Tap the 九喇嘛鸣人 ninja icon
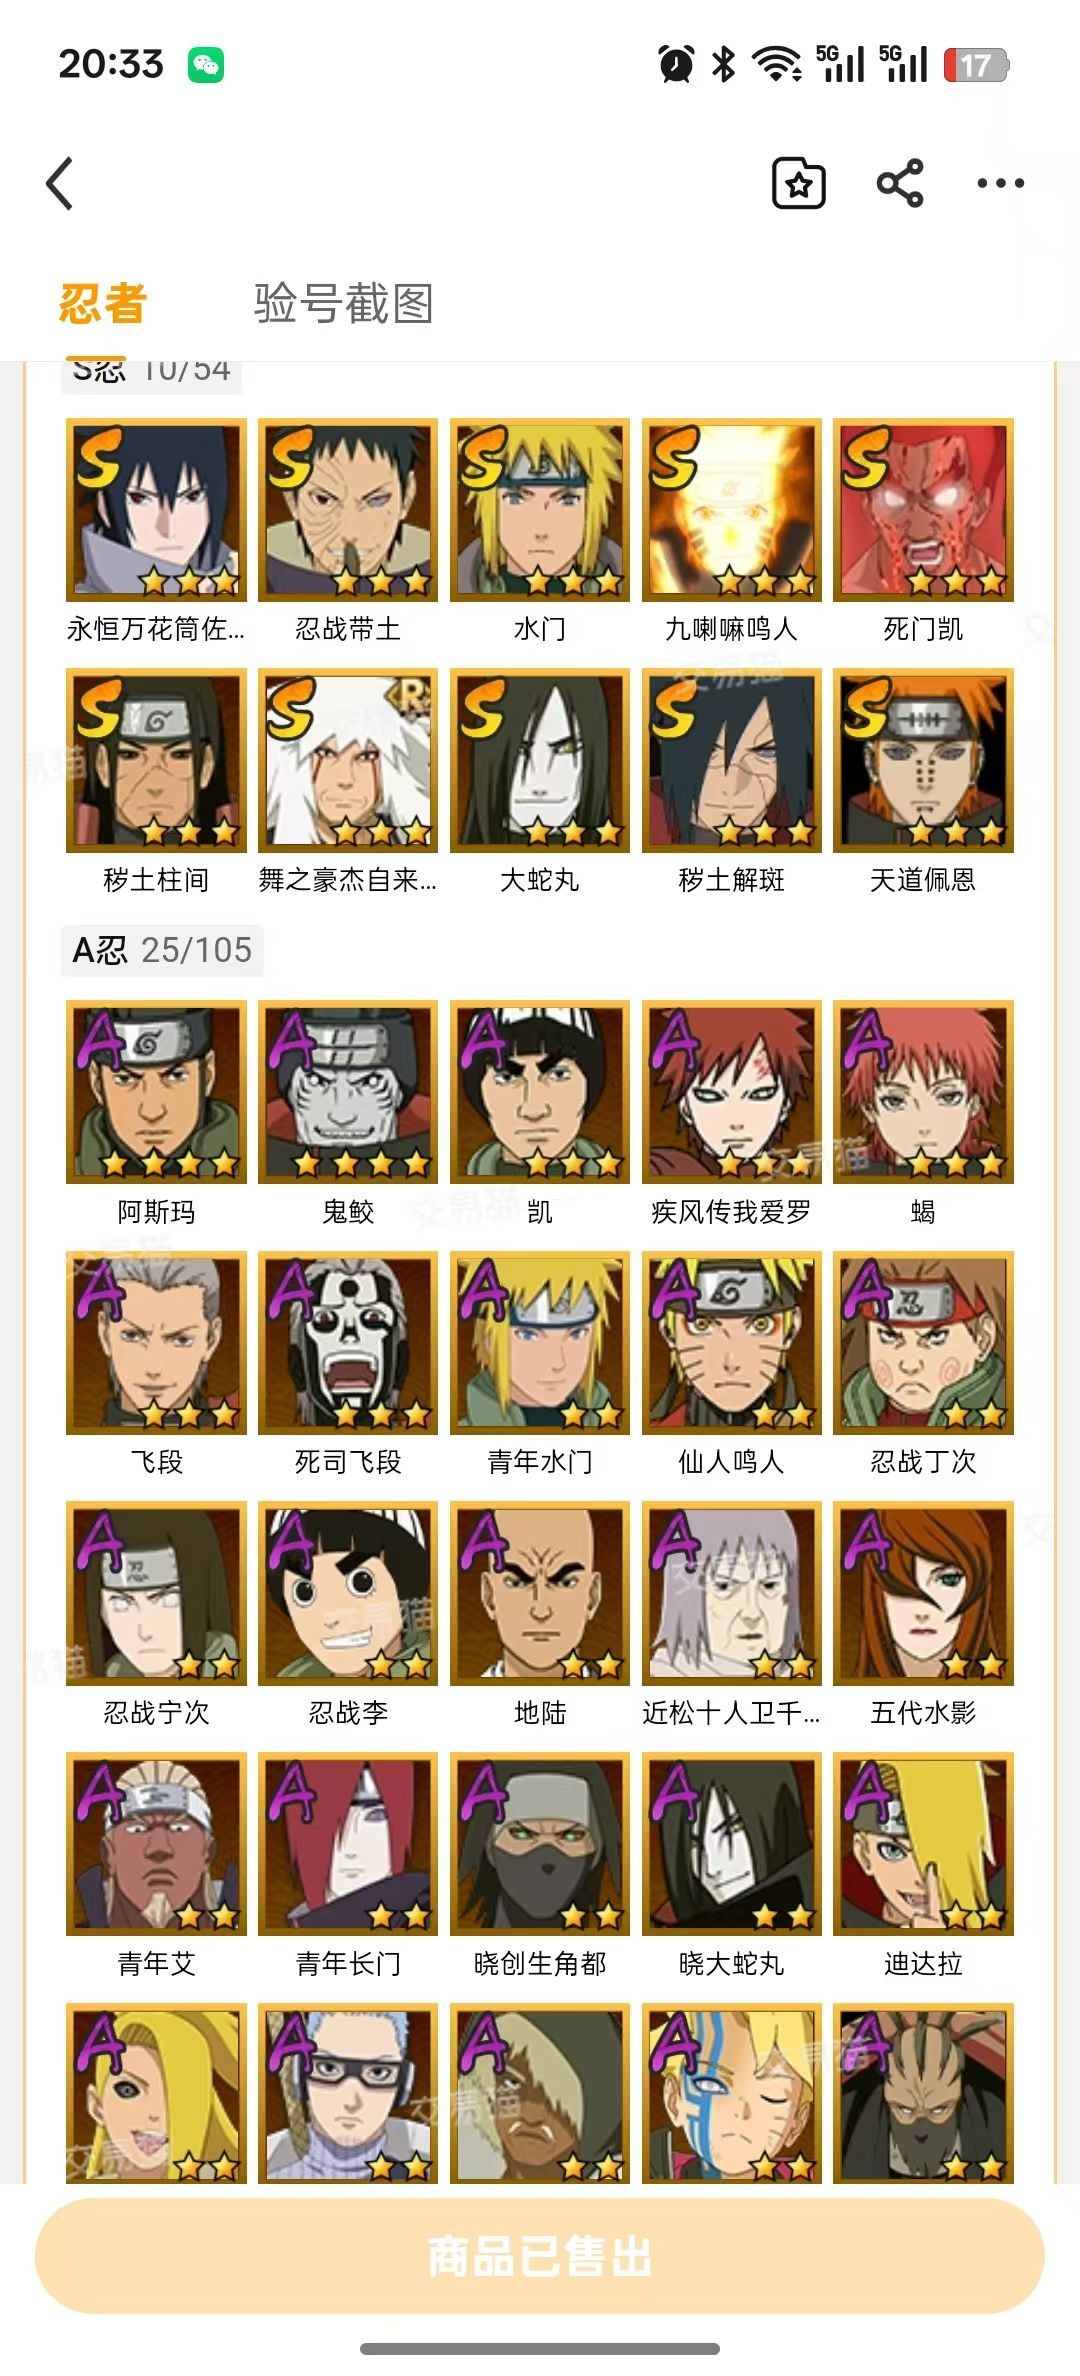Screen dimensions: 1080x2376 732,510
